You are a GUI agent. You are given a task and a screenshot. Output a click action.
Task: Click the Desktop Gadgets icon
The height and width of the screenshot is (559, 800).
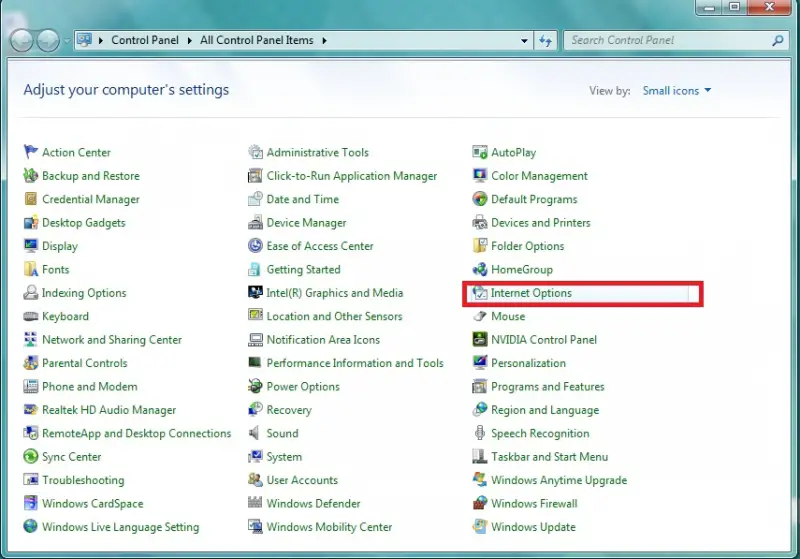coord(31,222)
